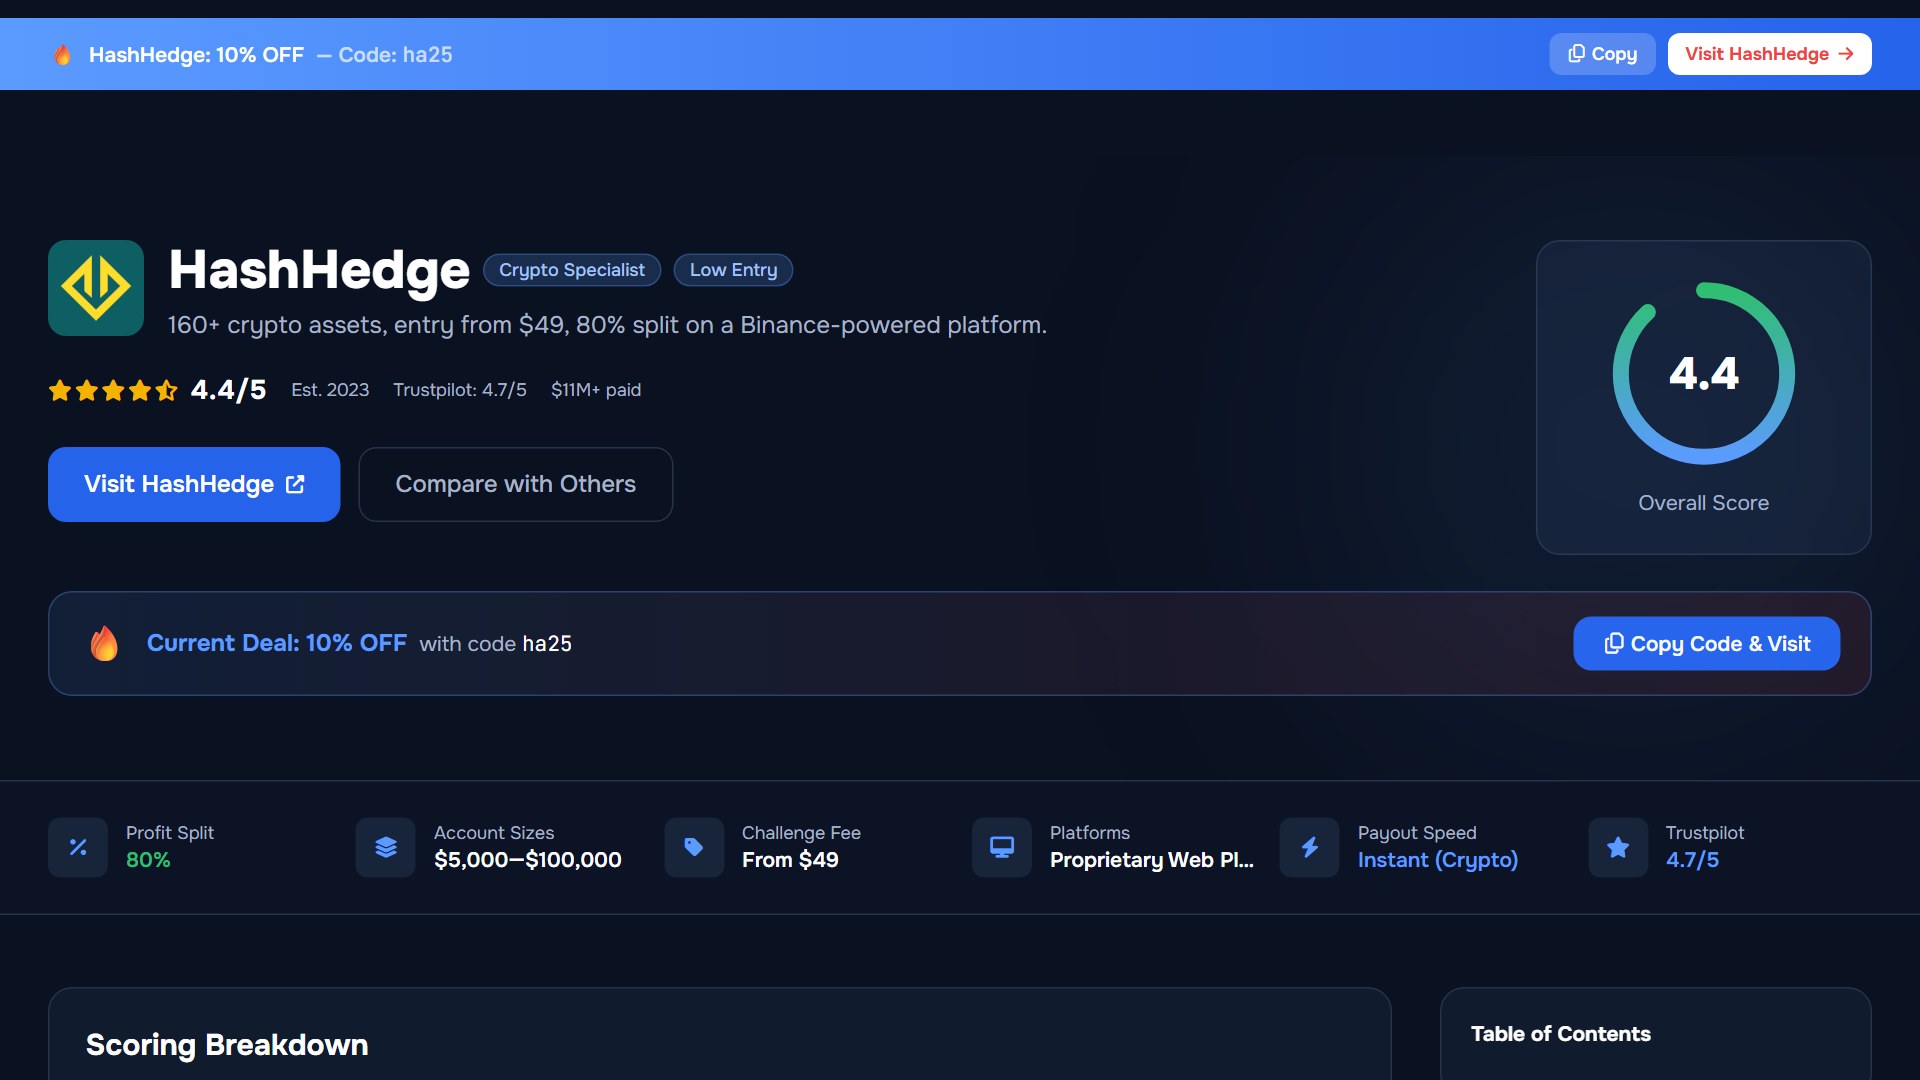Click the layers icon beside Account Sizes

pyautogui.click(x=386, y=848)
